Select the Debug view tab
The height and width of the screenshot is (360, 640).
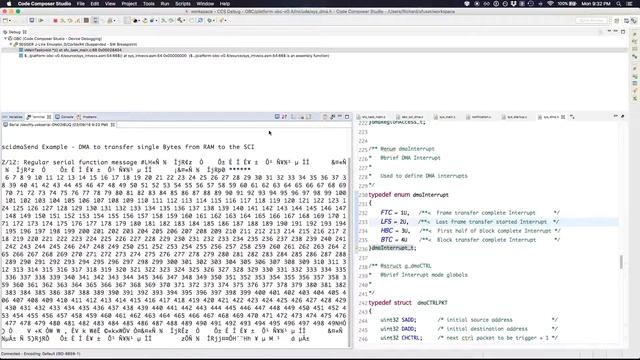(x=15, y=31)
